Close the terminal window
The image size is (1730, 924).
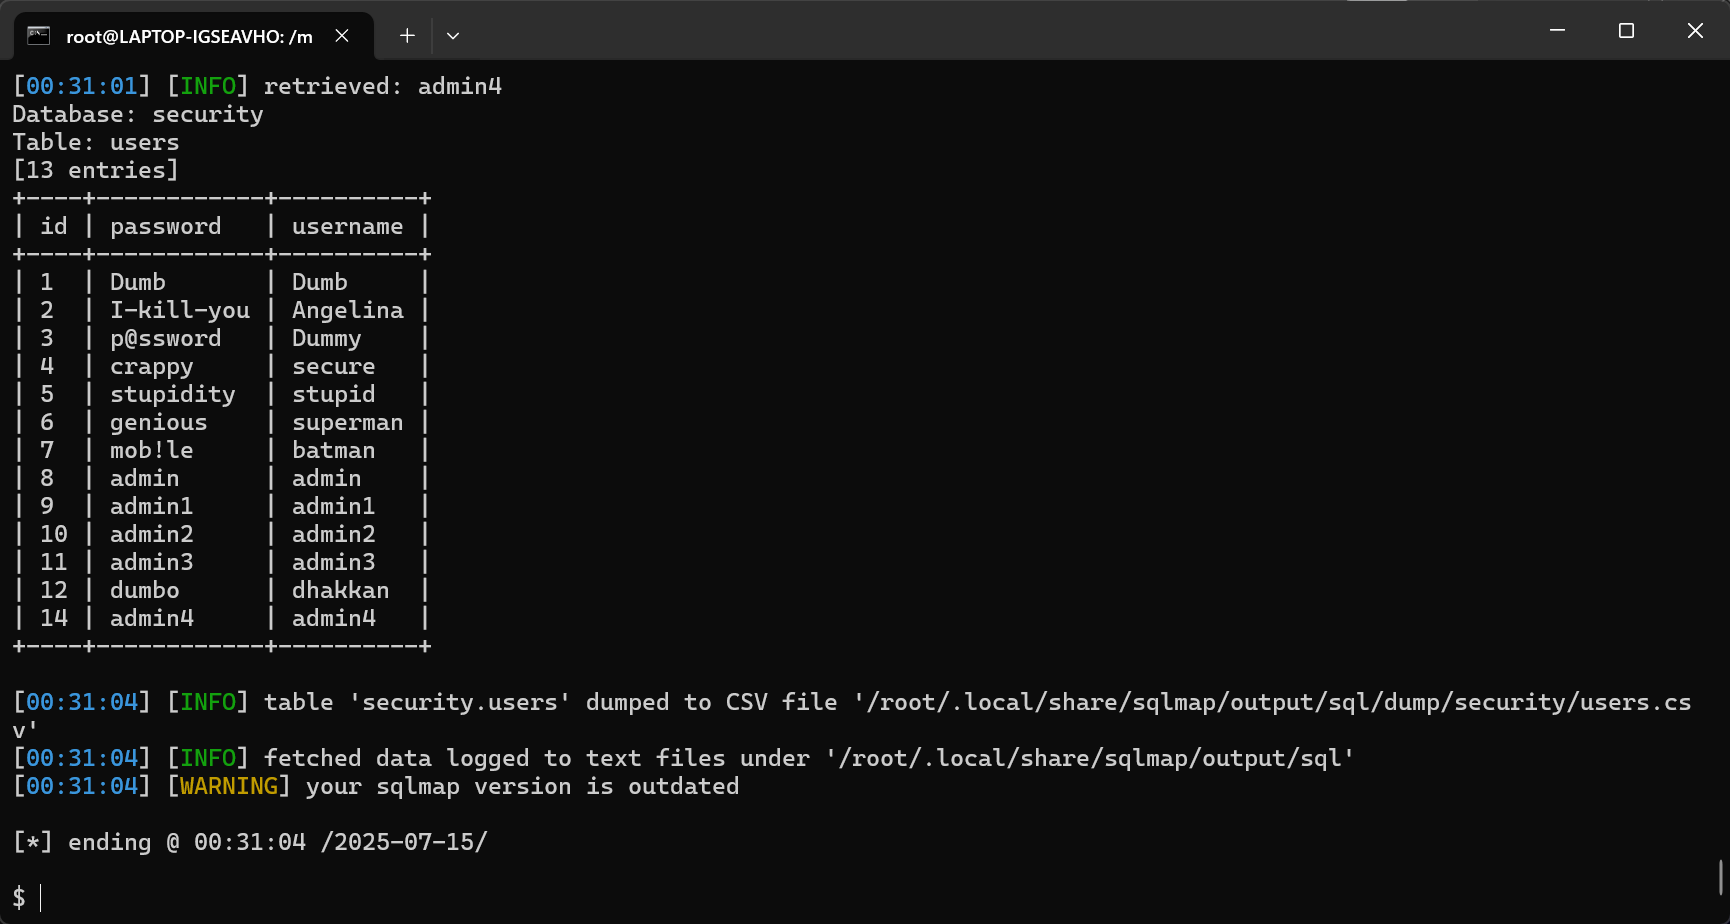[x=1695, y=31]
